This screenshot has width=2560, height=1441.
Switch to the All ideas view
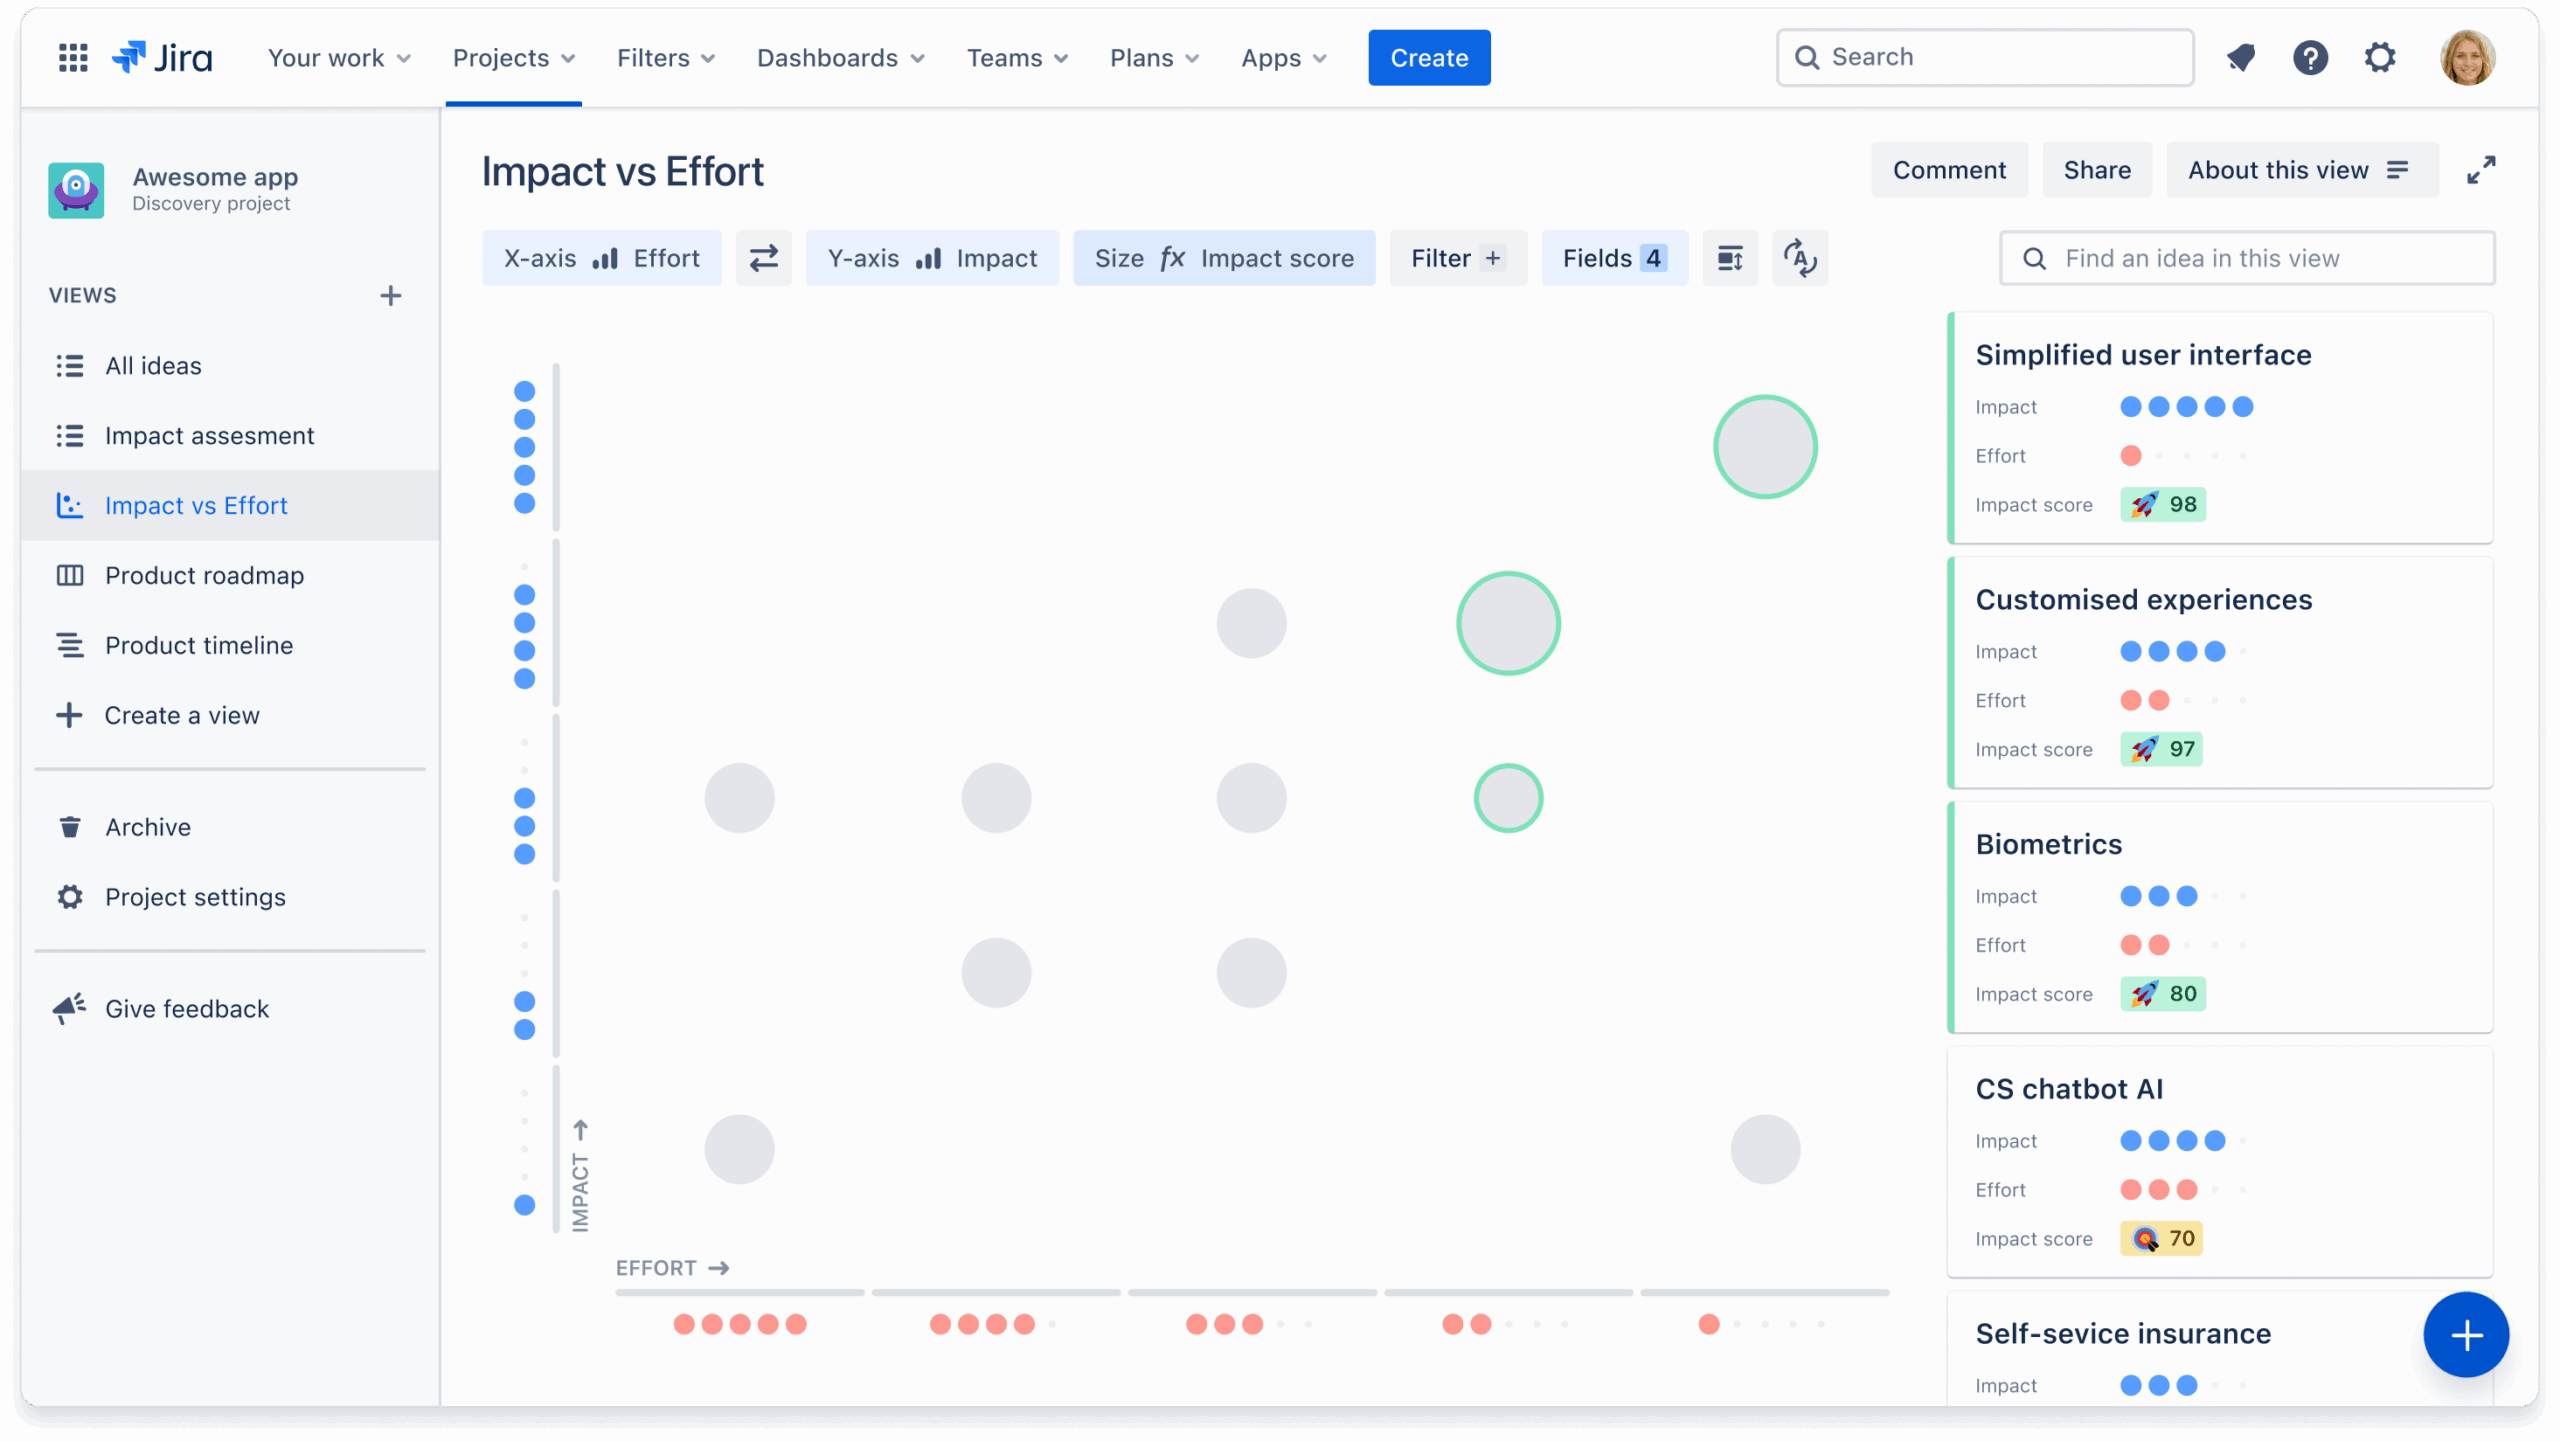153,365
